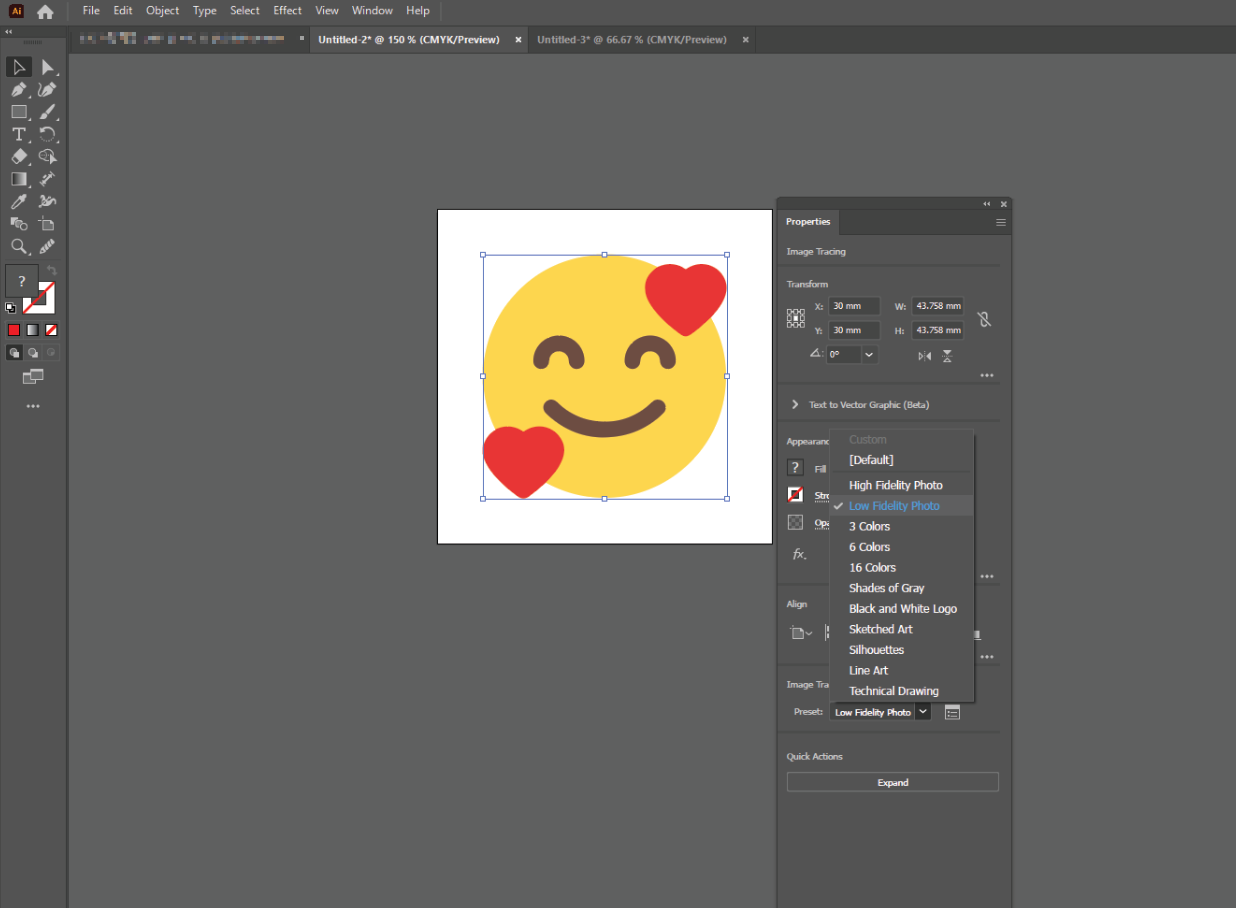The height and width of the screenshot is (908, 1236).
Task: Click the Swap Fill and Stroke arrow
Action: coord(52,271)
